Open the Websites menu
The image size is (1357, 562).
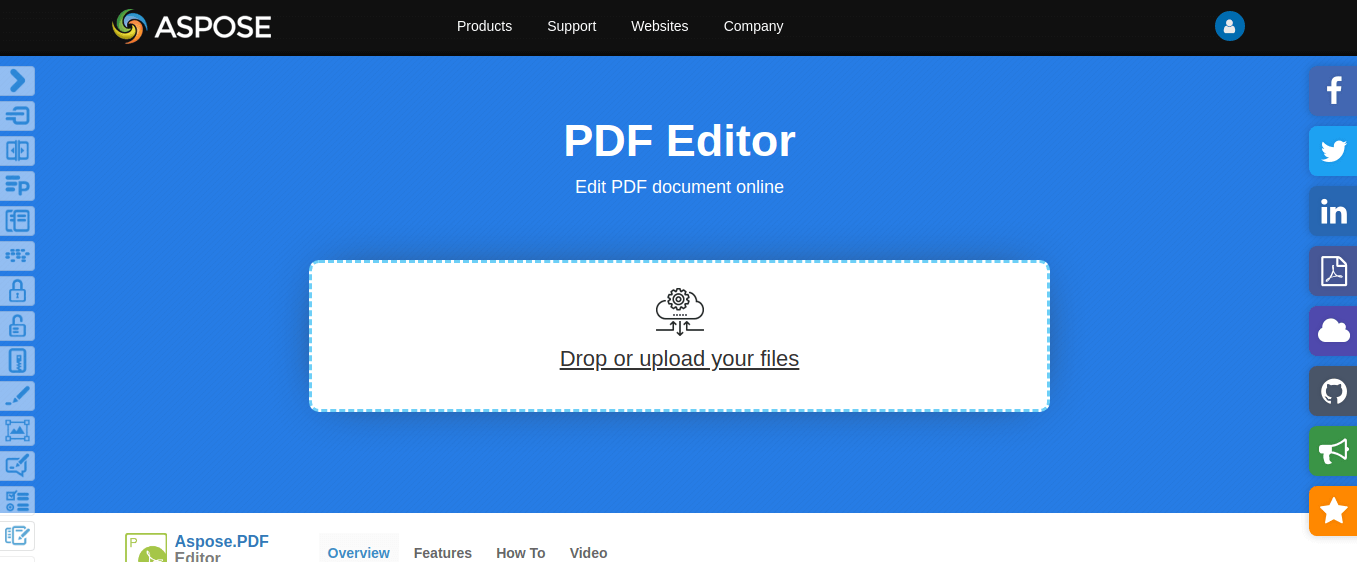tap(659, 26)
